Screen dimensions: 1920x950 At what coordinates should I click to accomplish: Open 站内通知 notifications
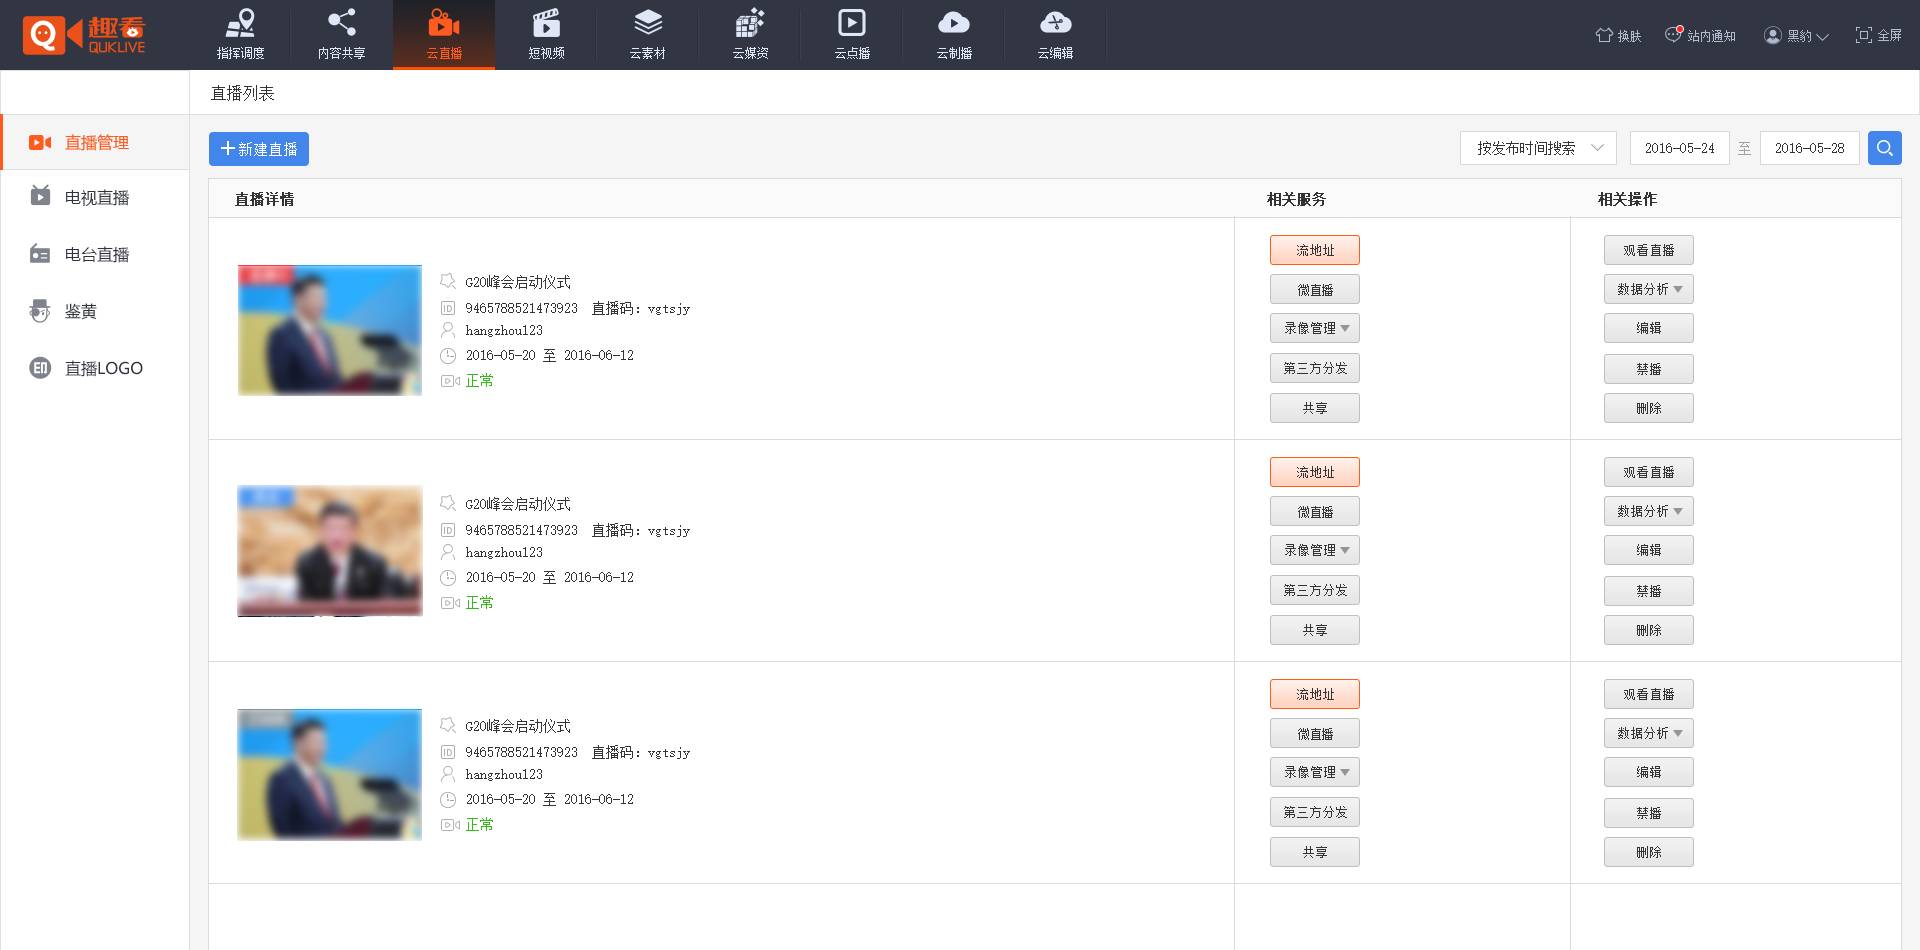pyautogui.click(x=1700, y=35)
